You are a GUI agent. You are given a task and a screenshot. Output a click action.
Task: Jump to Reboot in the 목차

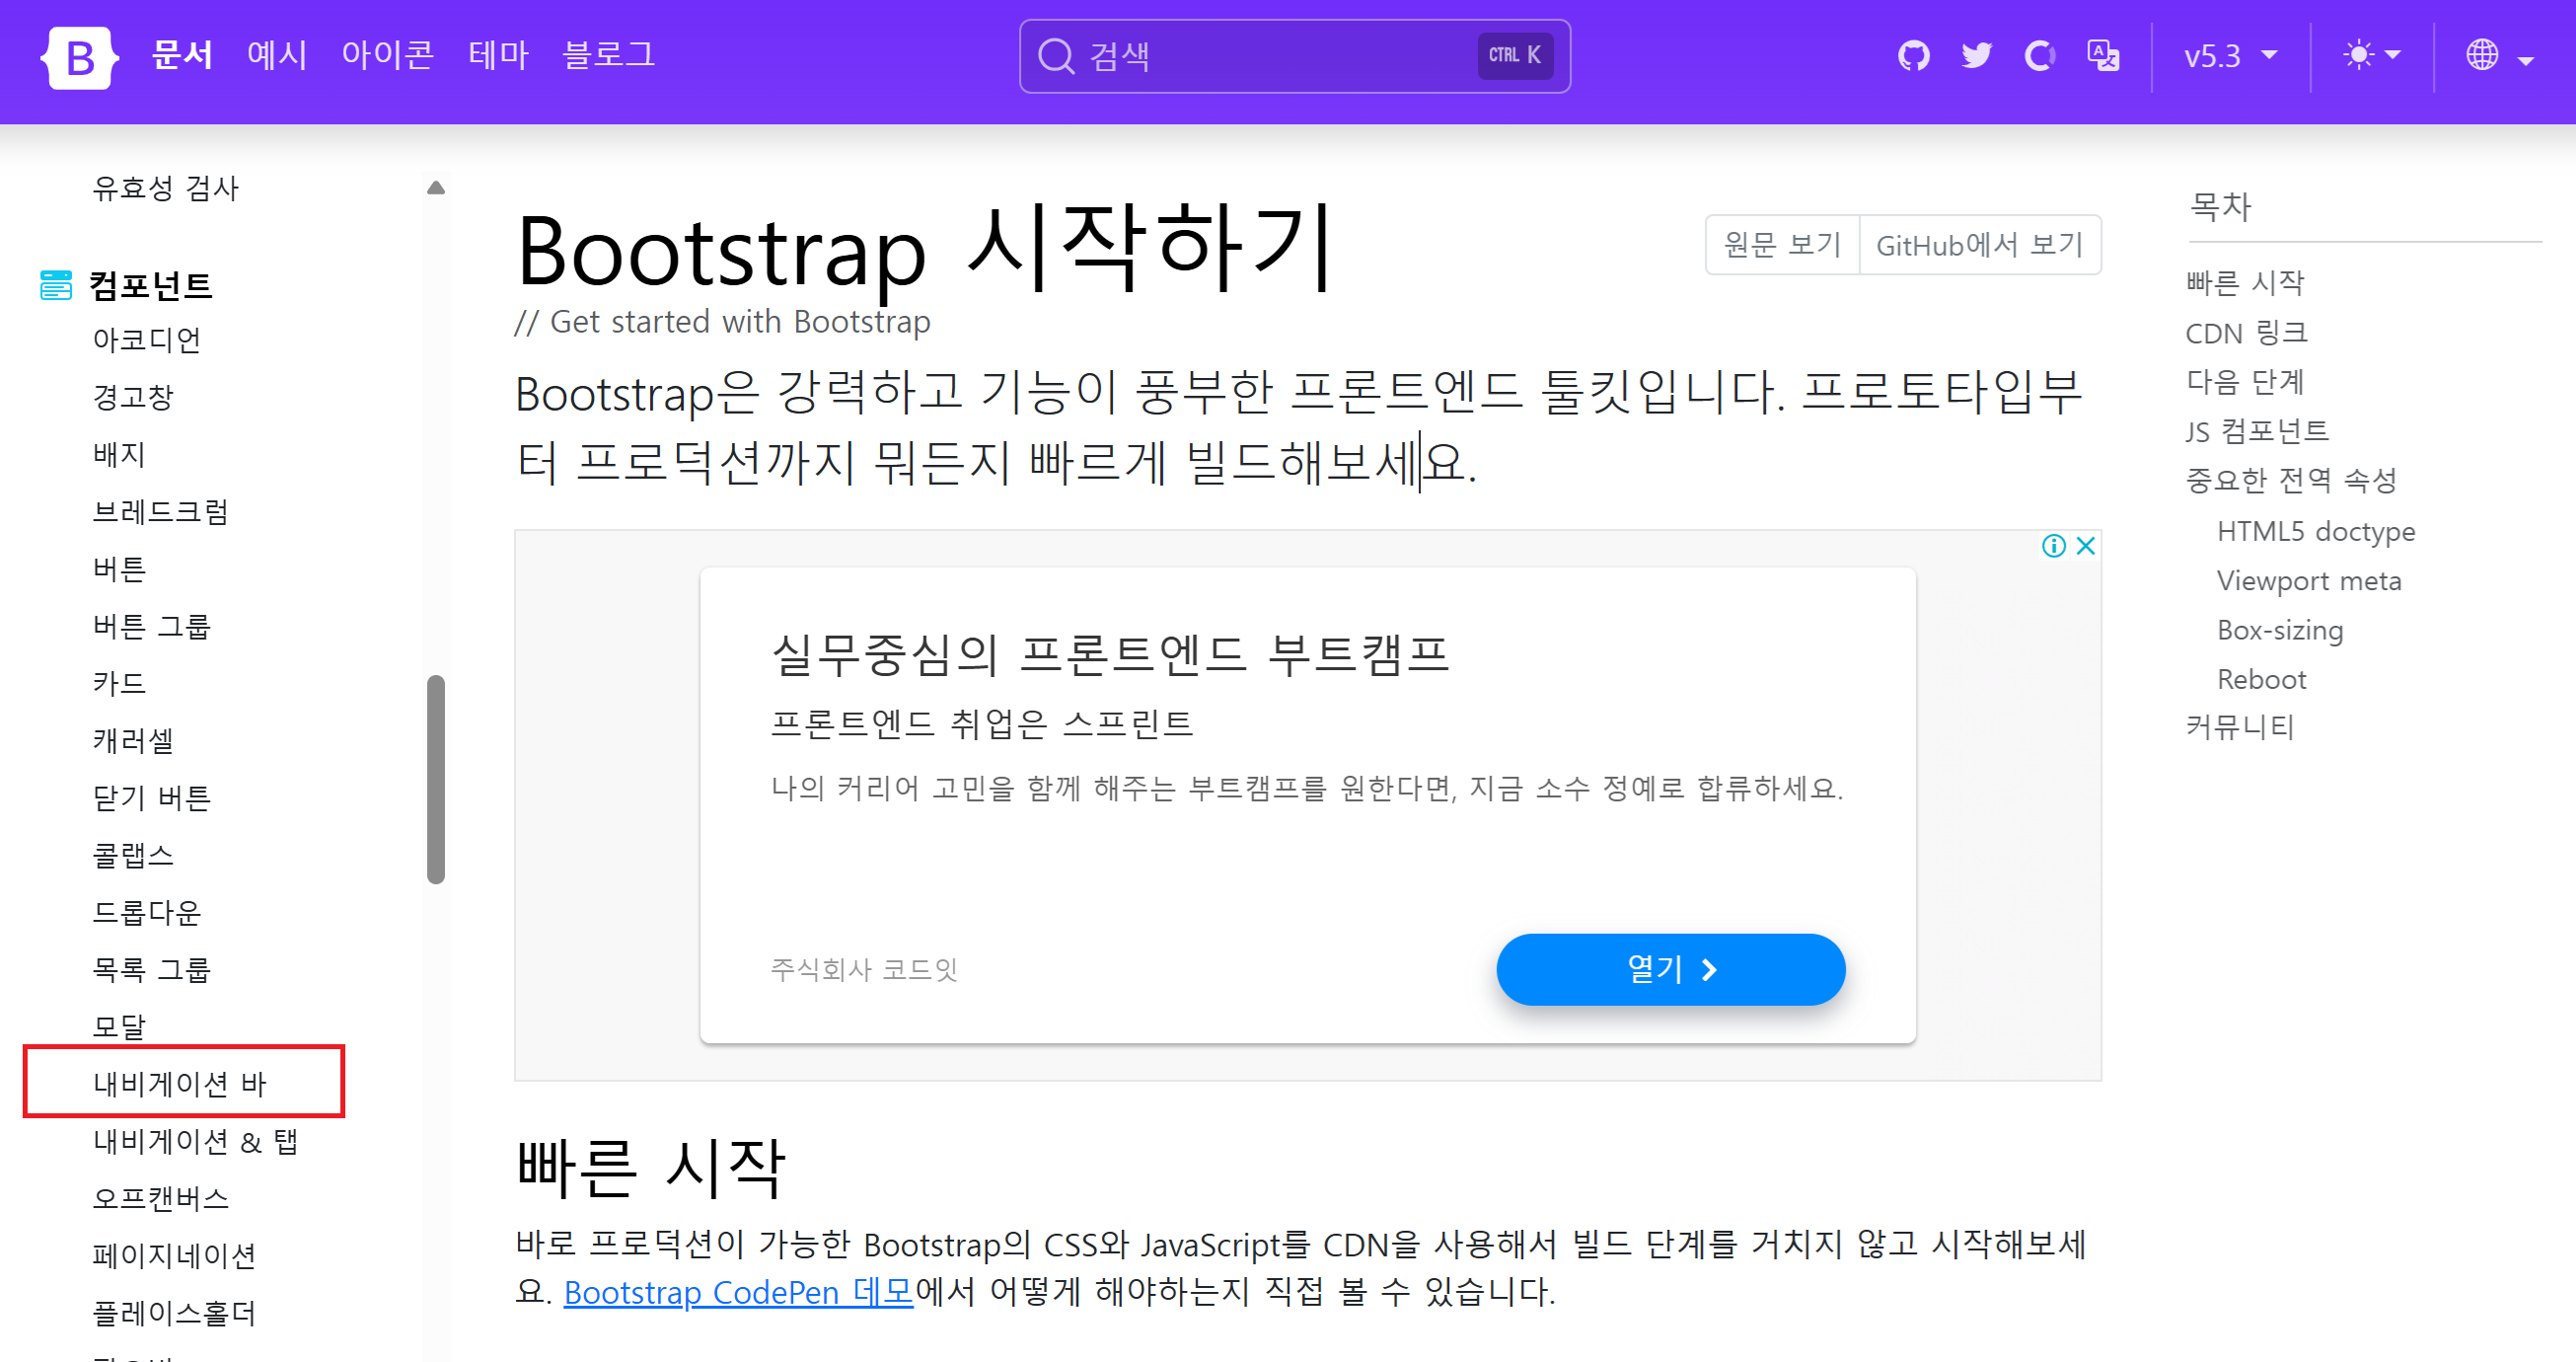tap(2261, 679)
